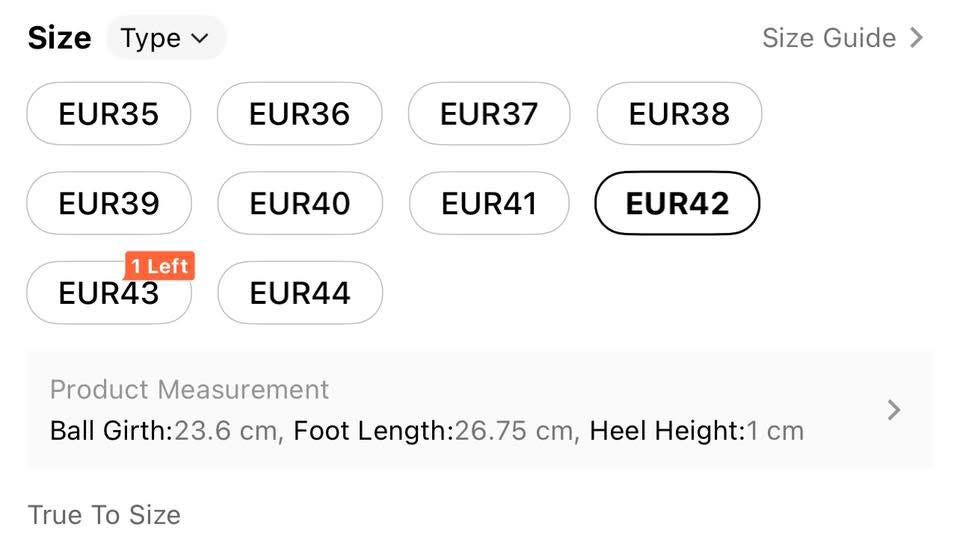Viewport: 960px width, 542px height.
Task: Click the Heel Height measurement text
Action: (x=696, y=431)
